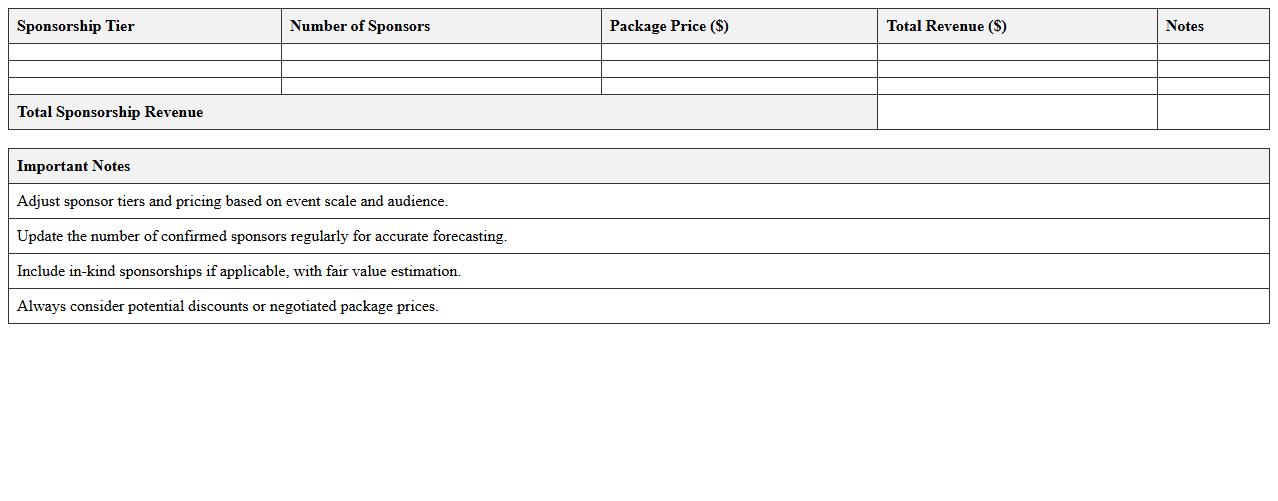The height and width of the screenshot is (501, 1278).
Task: Select the third empty Sponsorship Tier cell
Action: pyautogui.click(x=145, y=86)
